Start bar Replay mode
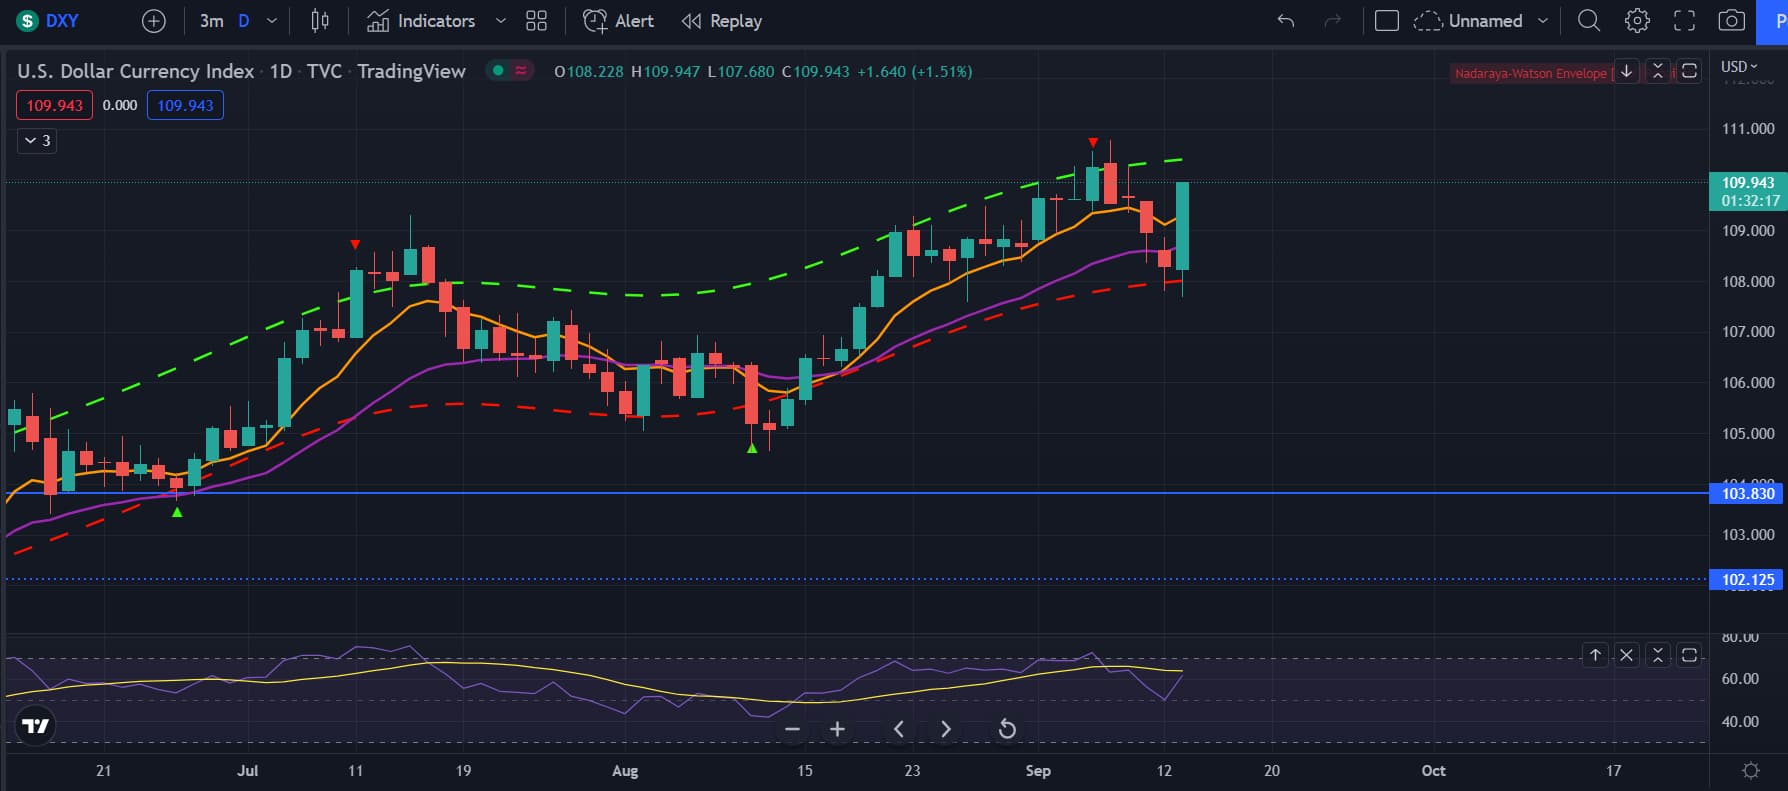This screenshot has width=1788, height=791. 721,21
